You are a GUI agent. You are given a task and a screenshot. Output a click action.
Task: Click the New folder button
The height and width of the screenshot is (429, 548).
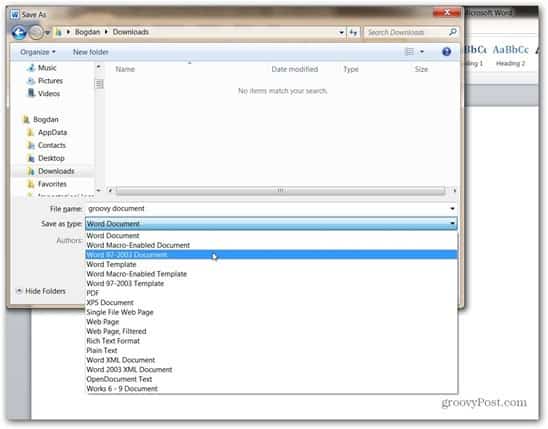(91, 52)
